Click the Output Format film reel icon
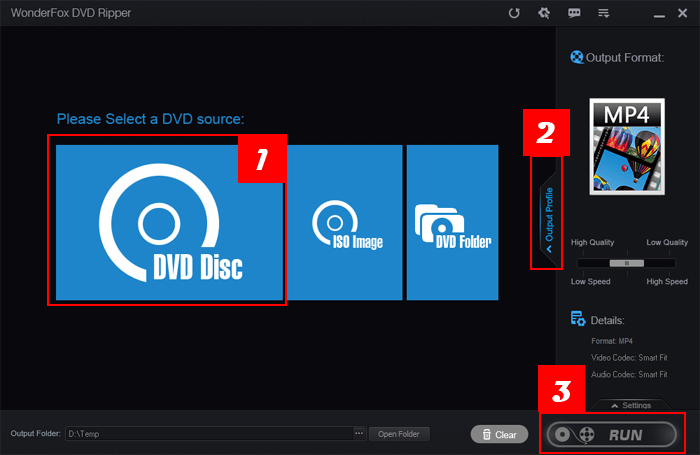Screen dimensions: 700x455 coord(577,57)
